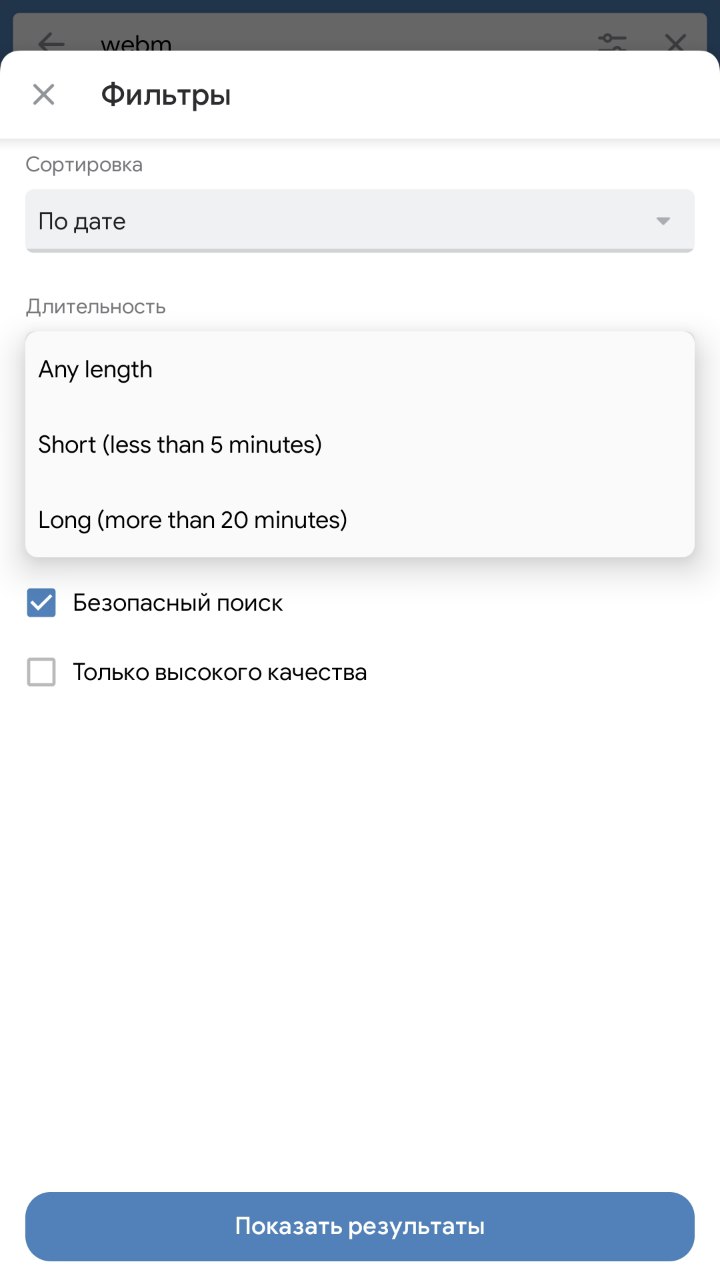Close the Фильтры panel with X
720x1280 pixels.
point(43,95)
